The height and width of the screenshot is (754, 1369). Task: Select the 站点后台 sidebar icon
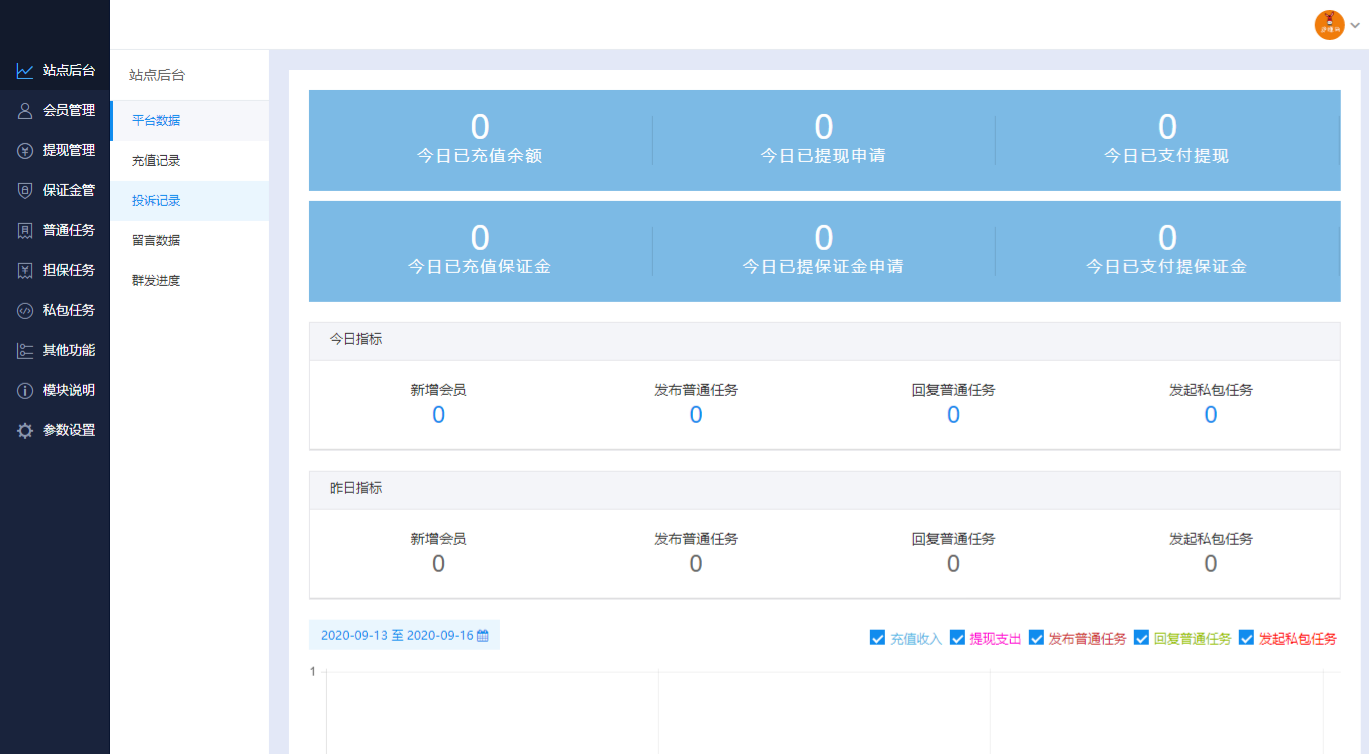pos(24,70)
